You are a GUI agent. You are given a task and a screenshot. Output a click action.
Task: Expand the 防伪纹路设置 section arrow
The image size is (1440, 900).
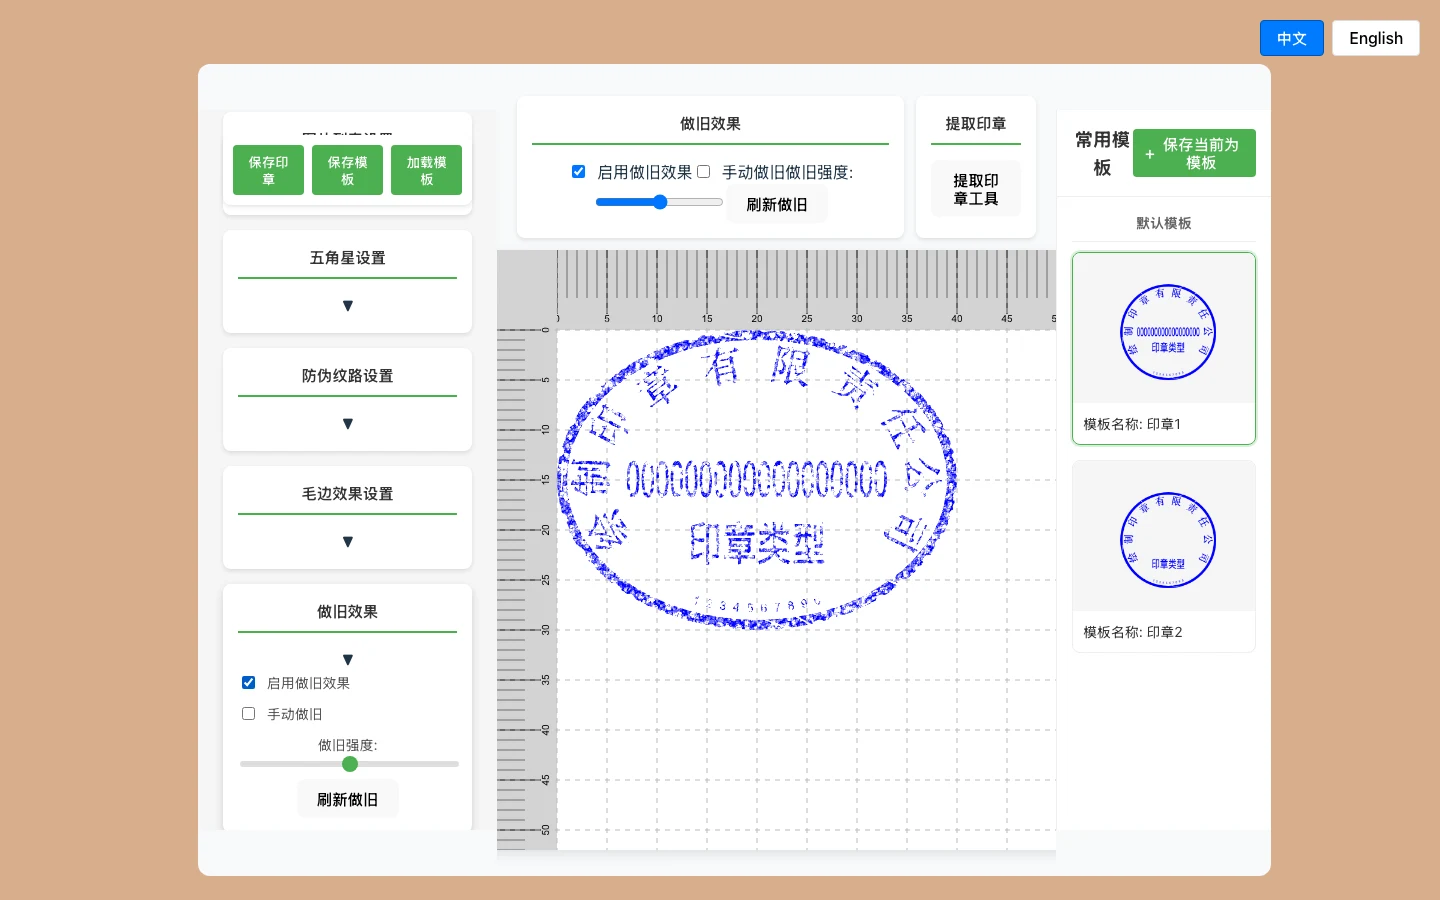click(x=347, y=424)
